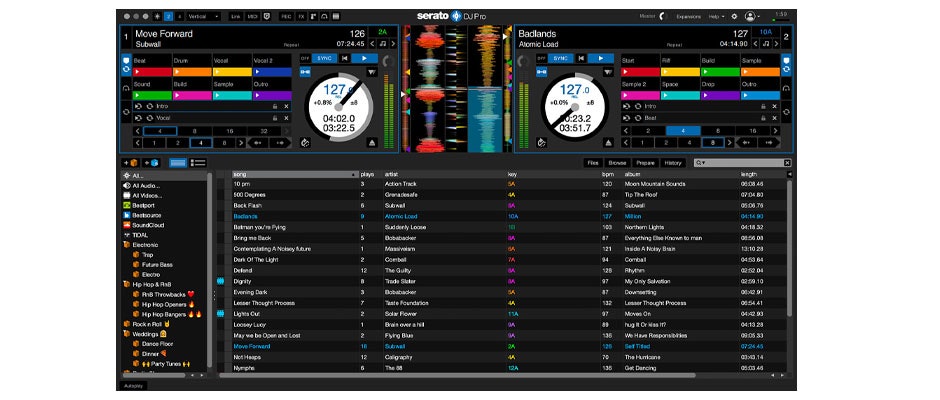
Task: Click the Expansions button
Action: 688,17
